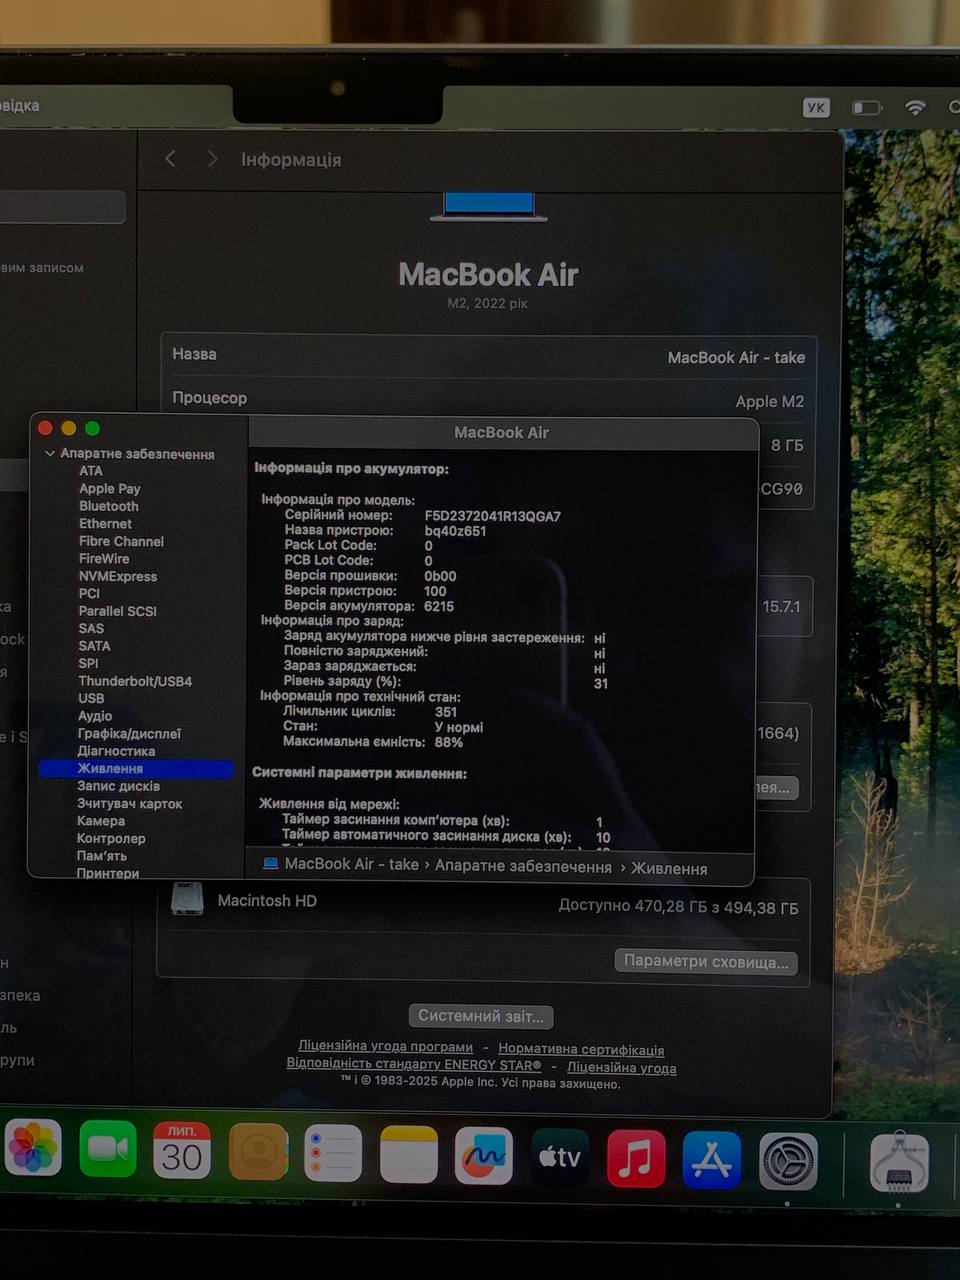Select Контролер in hardware list
The width and height of the screenshot is (960, 1280).
pyautogui.click(x=112, y=839)
